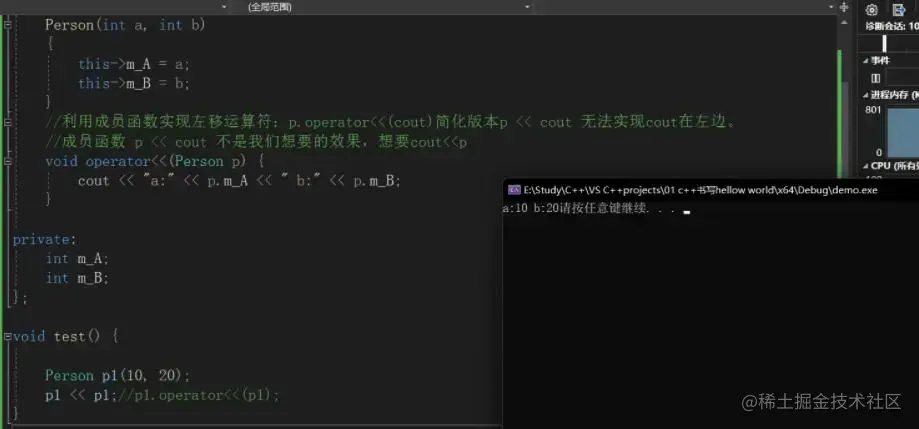Screen dimensions: 919x429
Task: Click the process memory usage graph
Action: pos(903,132)
